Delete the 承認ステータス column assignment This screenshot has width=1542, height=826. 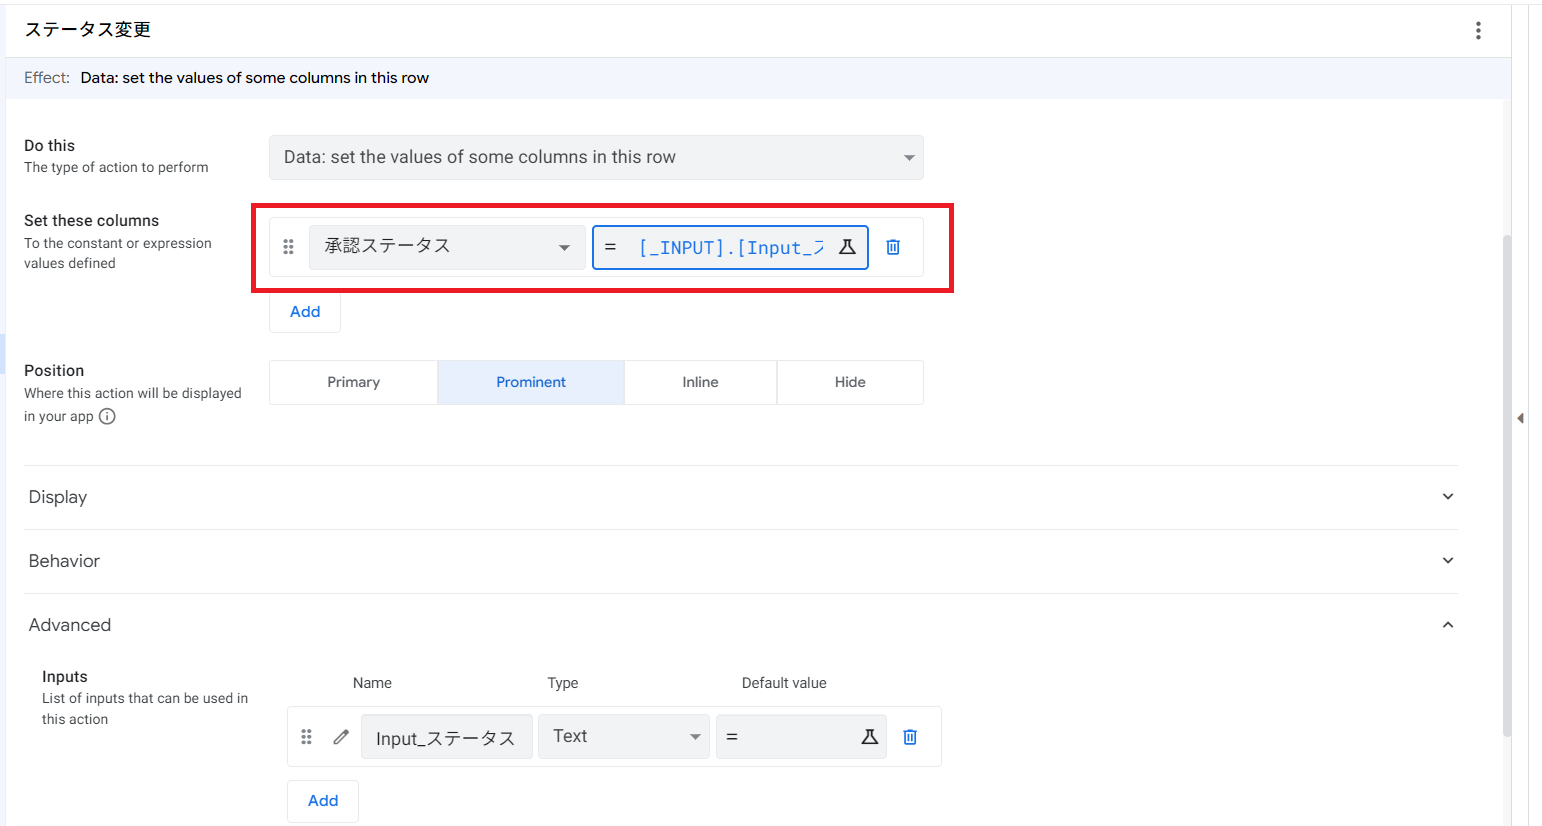coord(893,247)
